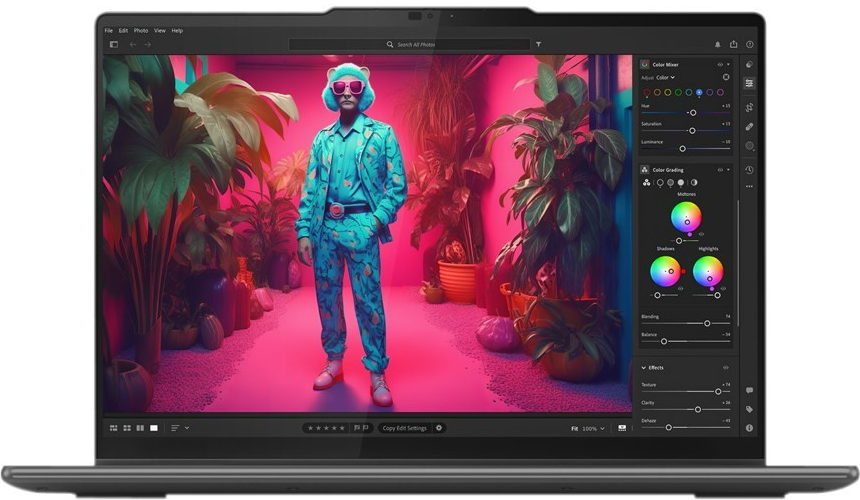This screenshot has height=500, width=860.
Task: Select the Edit sliders panel icon
Action: tap(749, 83)
